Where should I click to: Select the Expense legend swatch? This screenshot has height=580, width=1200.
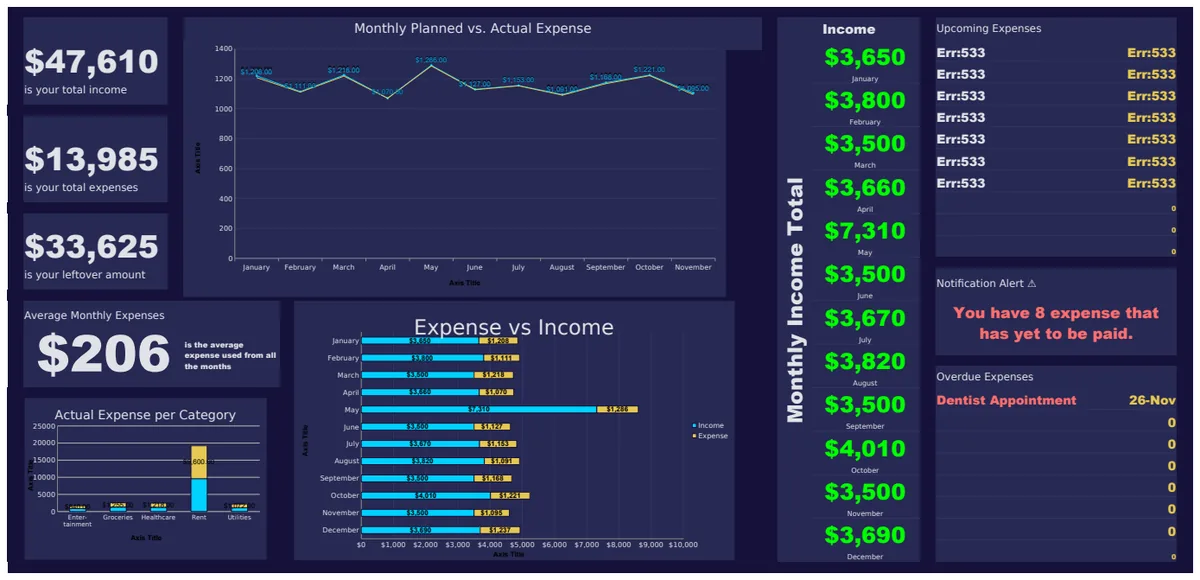694,436
